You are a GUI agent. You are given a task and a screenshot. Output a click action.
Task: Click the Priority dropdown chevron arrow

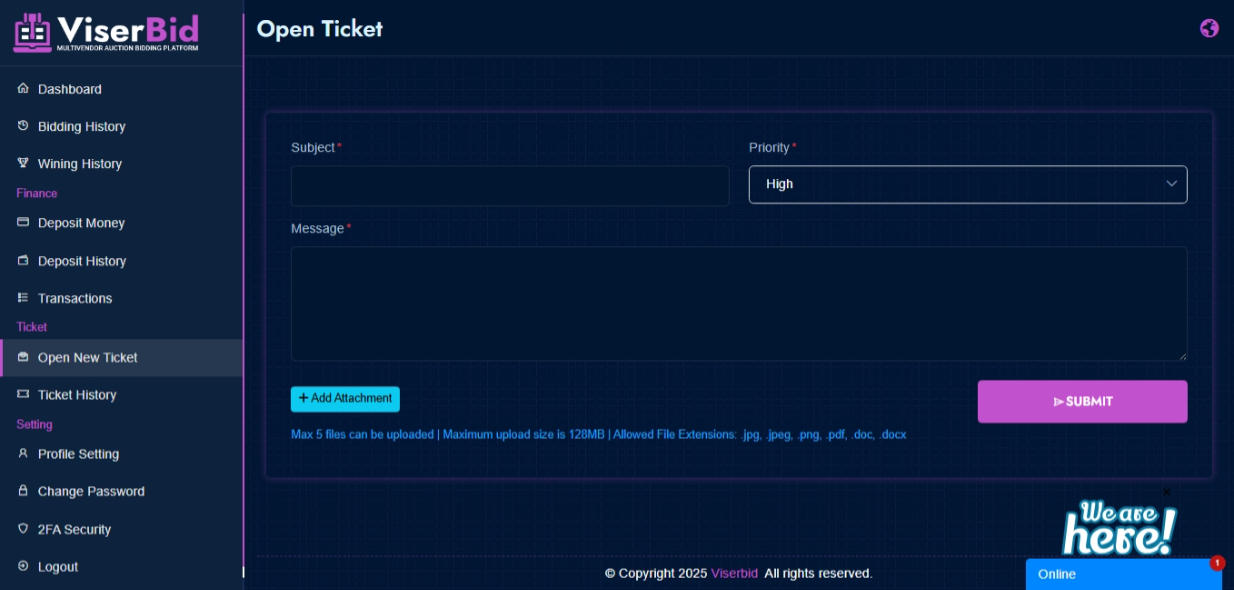[x=1171, y=184]
